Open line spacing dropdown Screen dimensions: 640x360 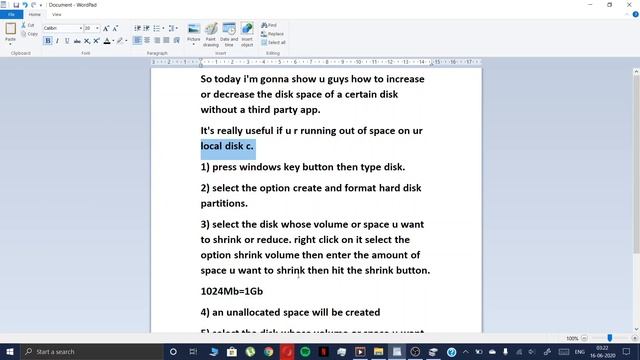coord(173,28)
